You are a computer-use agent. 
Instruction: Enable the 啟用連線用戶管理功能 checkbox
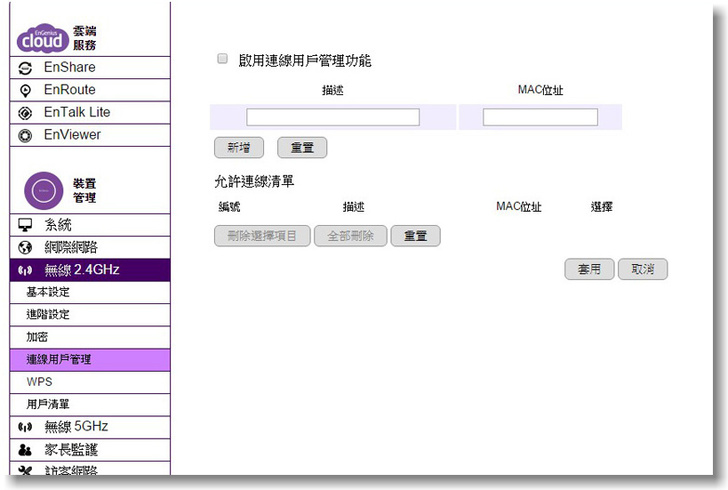tap(223, 60)
